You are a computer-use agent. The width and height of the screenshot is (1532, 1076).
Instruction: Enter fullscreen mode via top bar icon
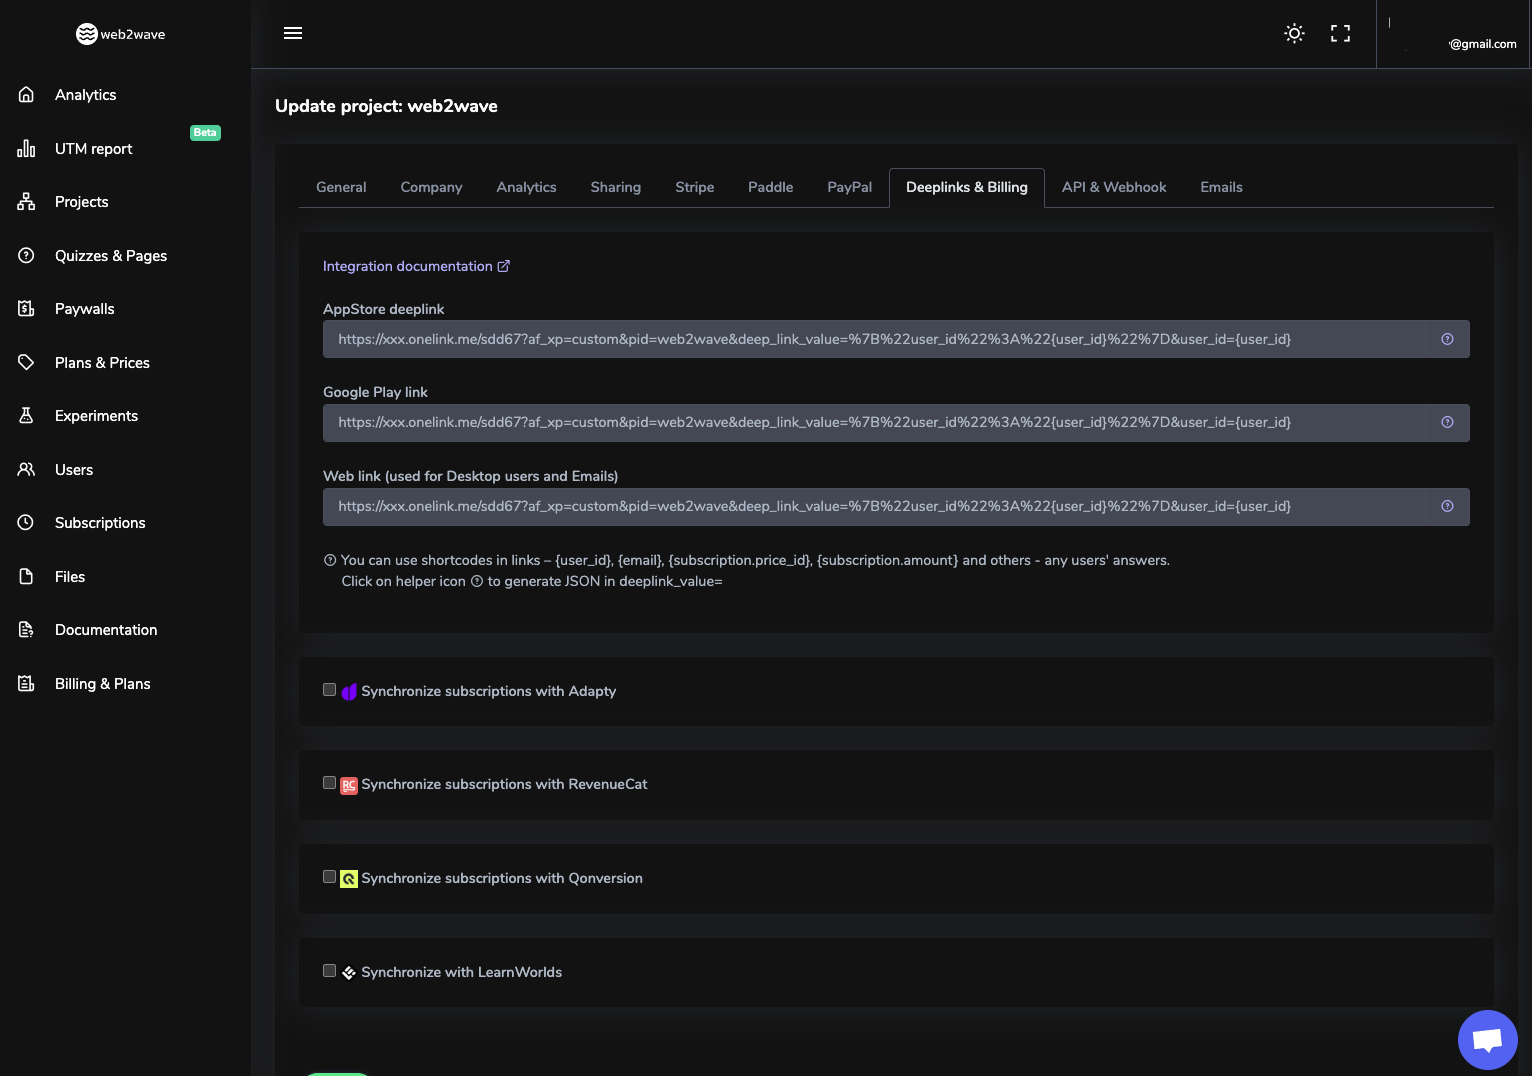coord(1340,33)
